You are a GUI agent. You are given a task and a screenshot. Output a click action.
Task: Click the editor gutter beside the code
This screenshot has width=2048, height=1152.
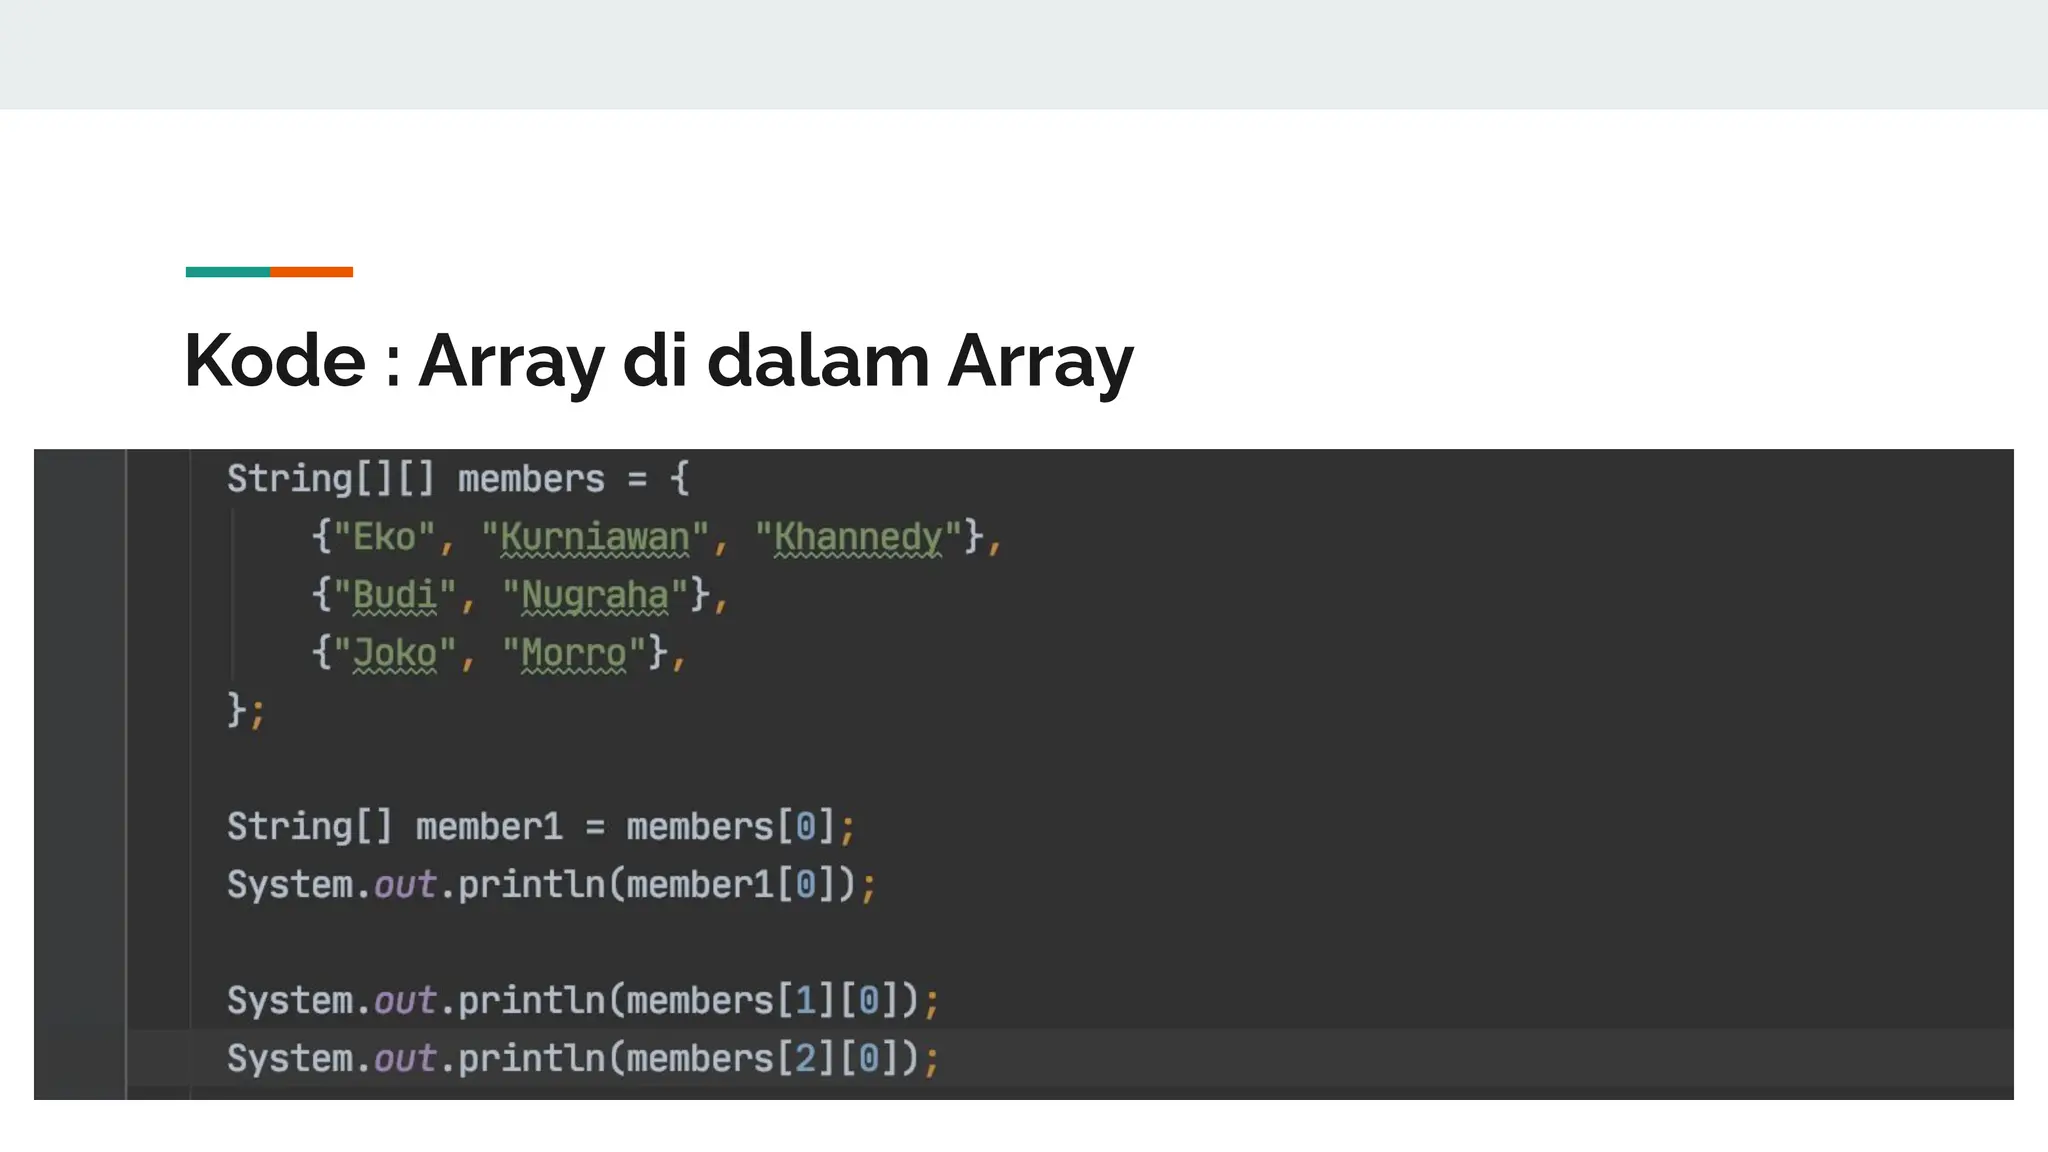80,774
